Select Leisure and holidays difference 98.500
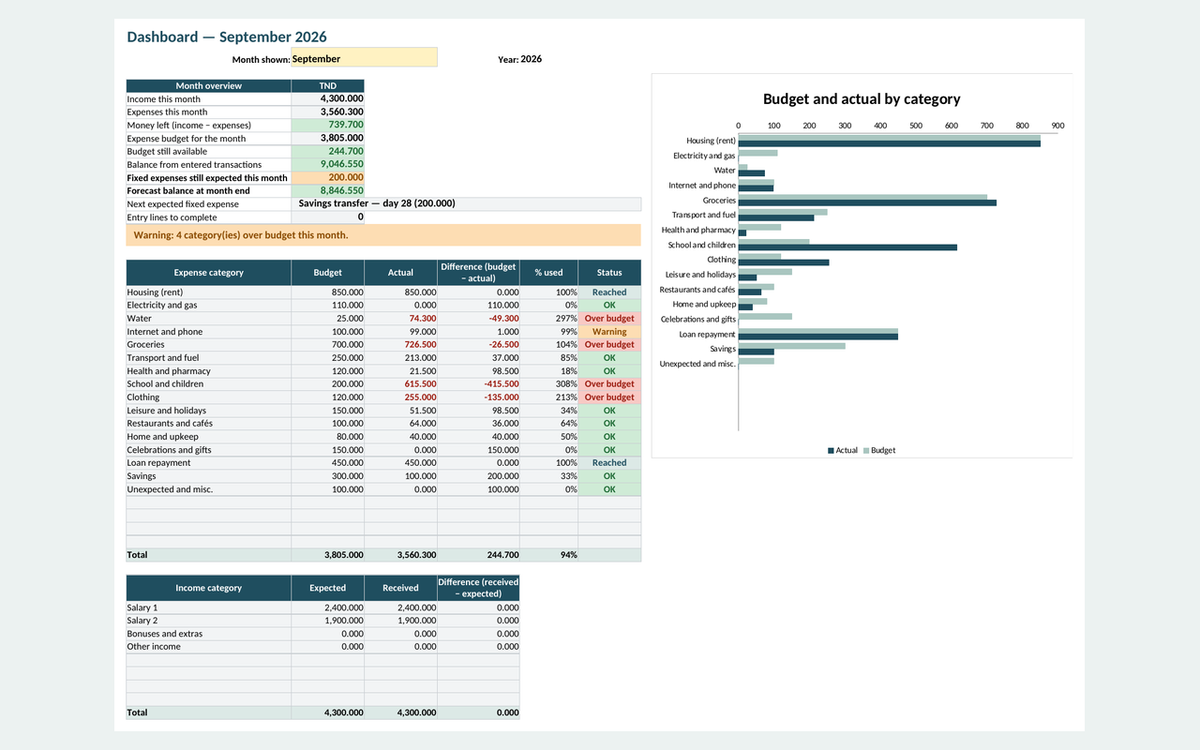The image size is (1200, 750). pyautogui.click(x=478, y=410)
